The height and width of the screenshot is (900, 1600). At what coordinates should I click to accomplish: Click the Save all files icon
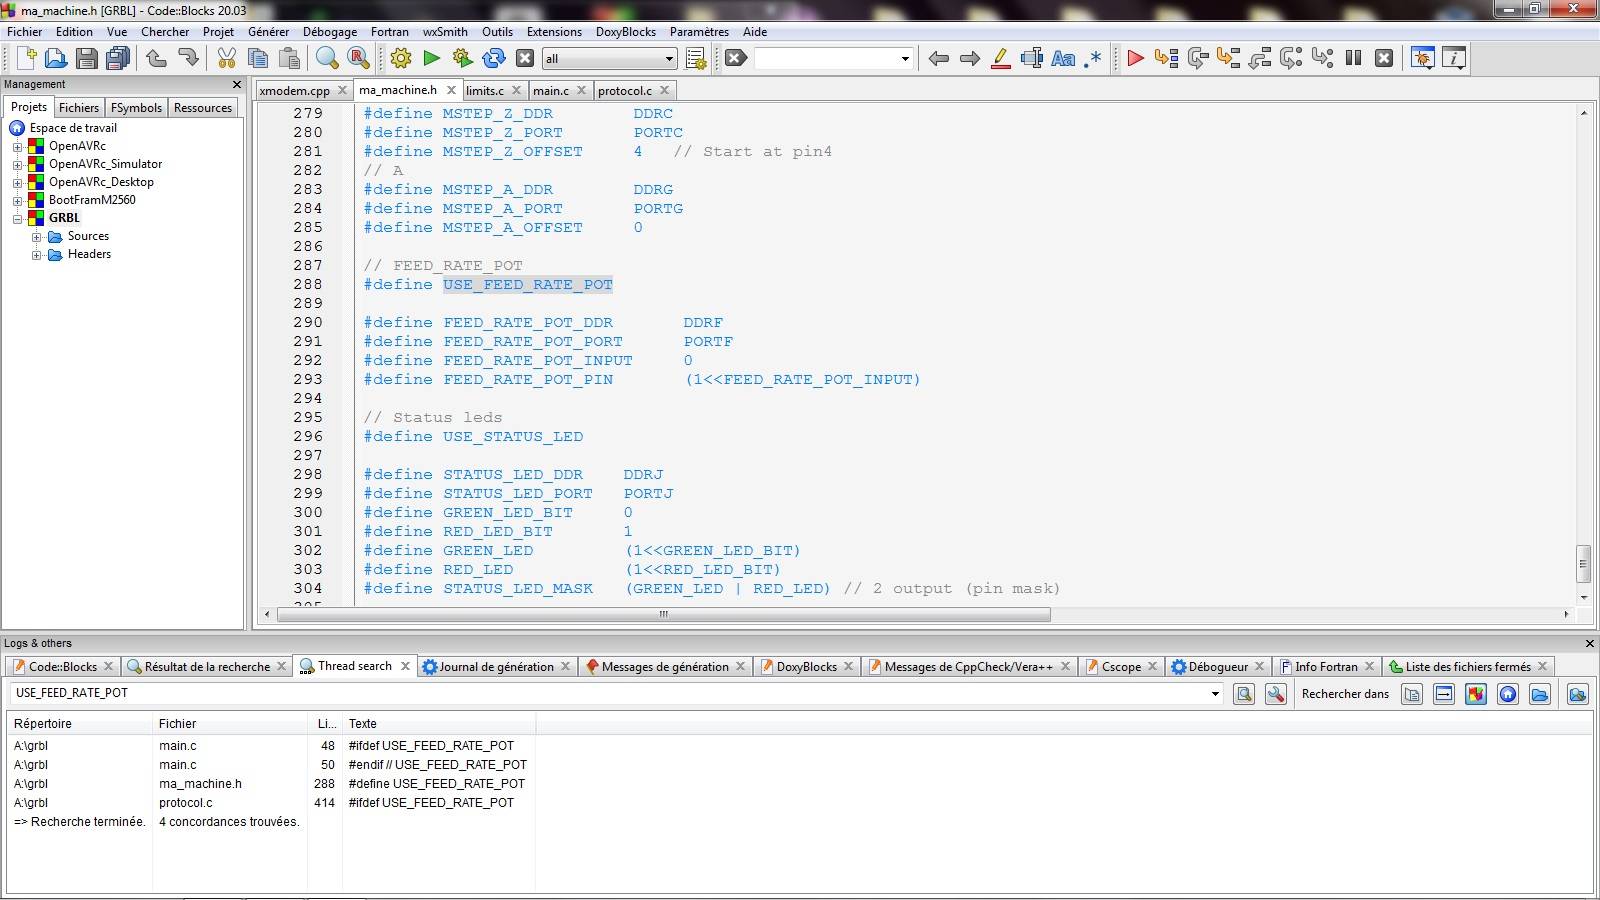[x=118, y=58]
